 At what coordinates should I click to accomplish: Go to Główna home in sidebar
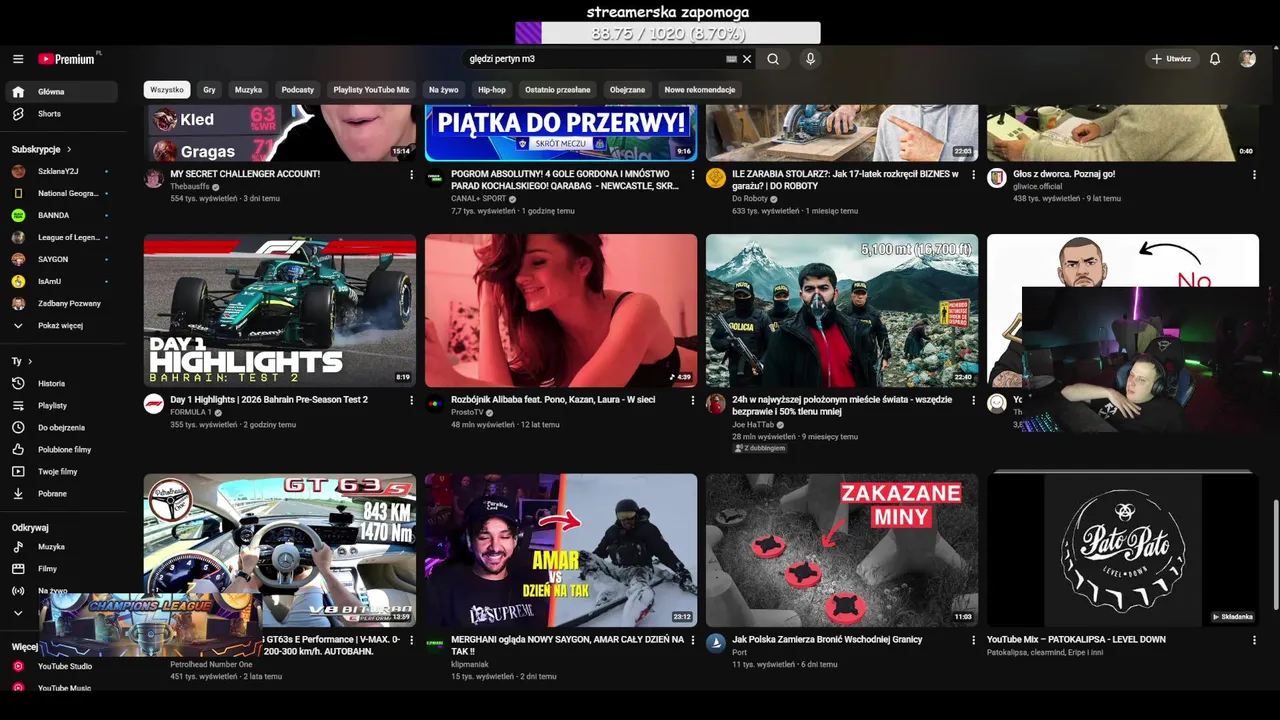pos(64,92)
